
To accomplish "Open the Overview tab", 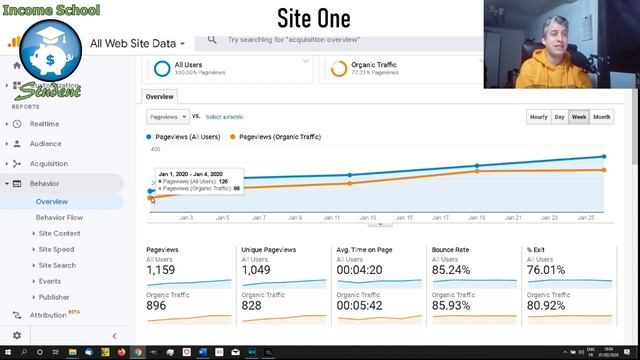I will pos(160,97).
